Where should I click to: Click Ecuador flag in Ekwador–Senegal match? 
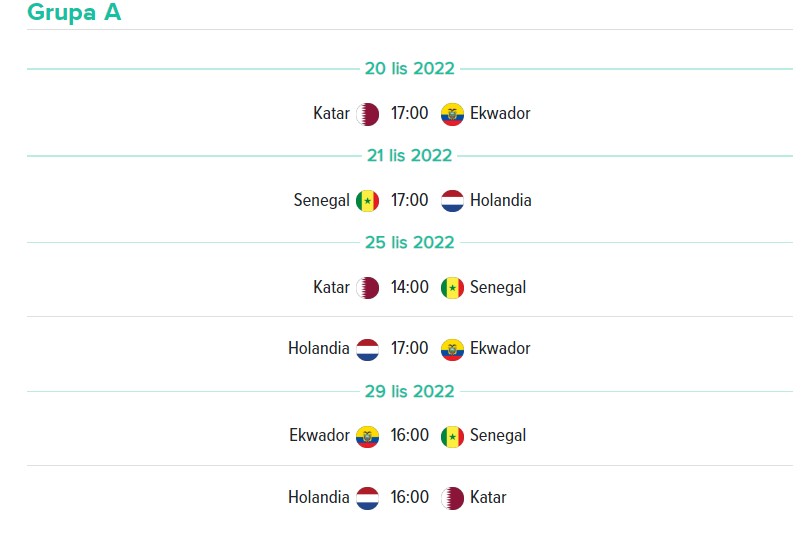[367, 437]
